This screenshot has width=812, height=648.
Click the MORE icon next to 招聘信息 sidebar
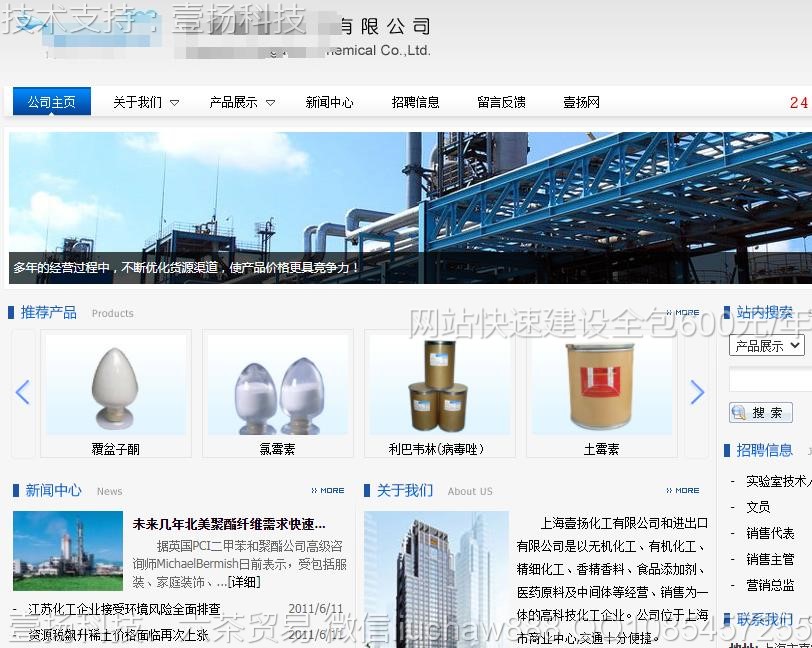(806, 450)
